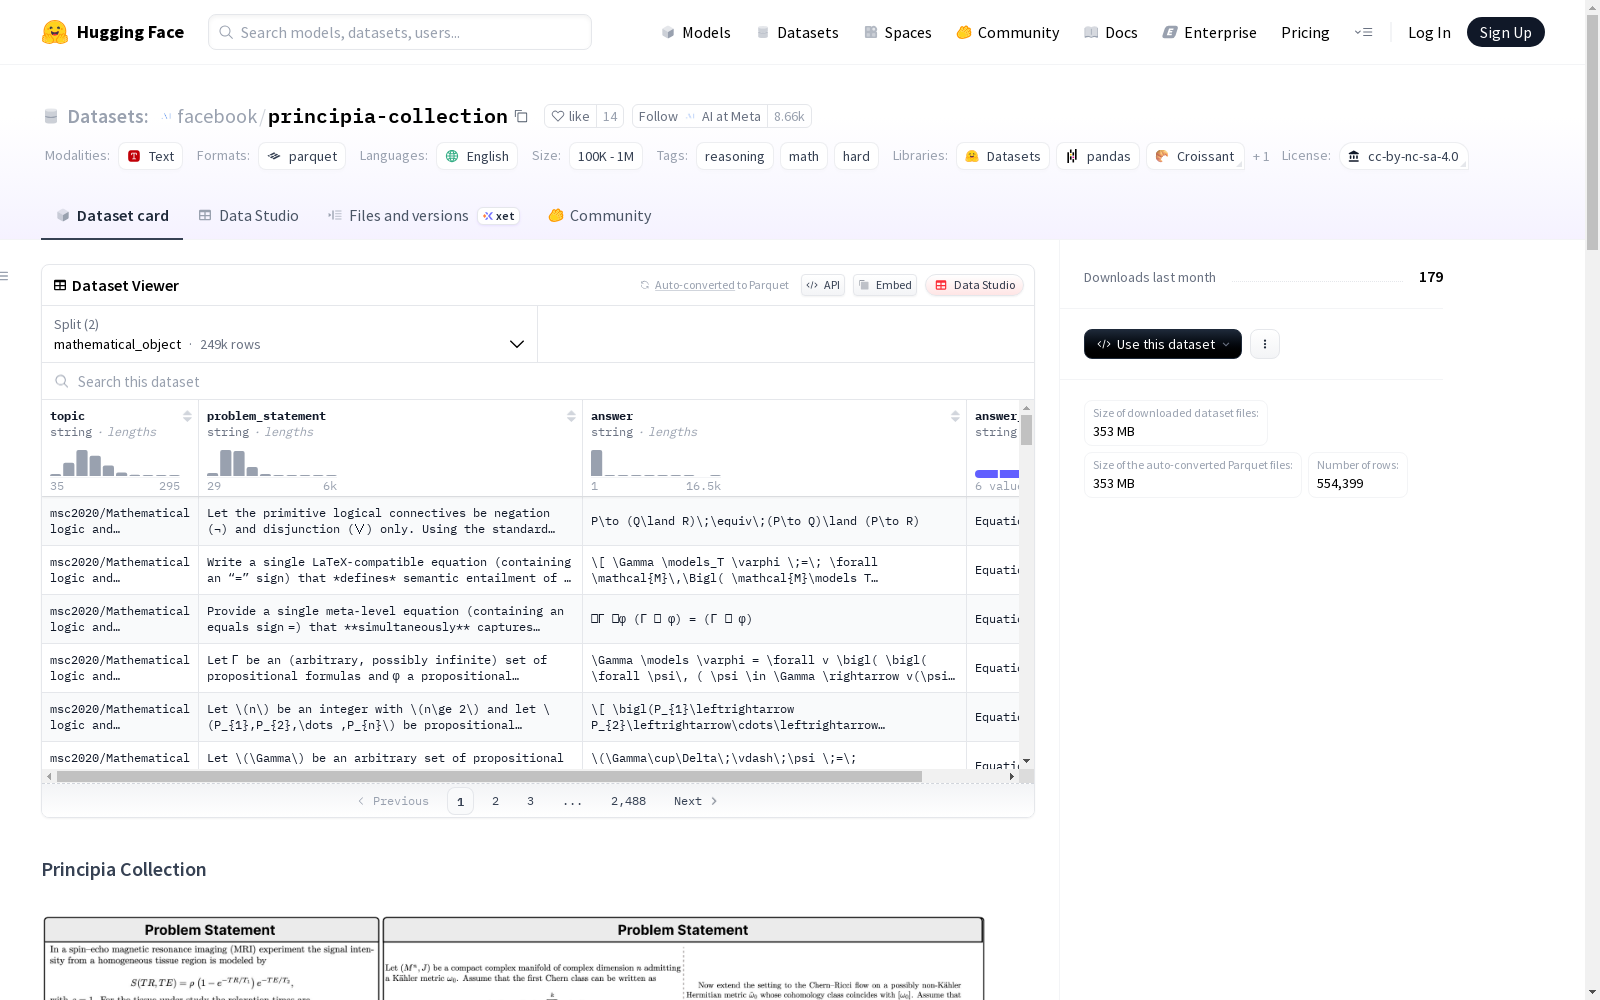This screenshot has width=1600, height=1000.
Task: Click the answer lengths histogram
Action: [x=656, y=462]
